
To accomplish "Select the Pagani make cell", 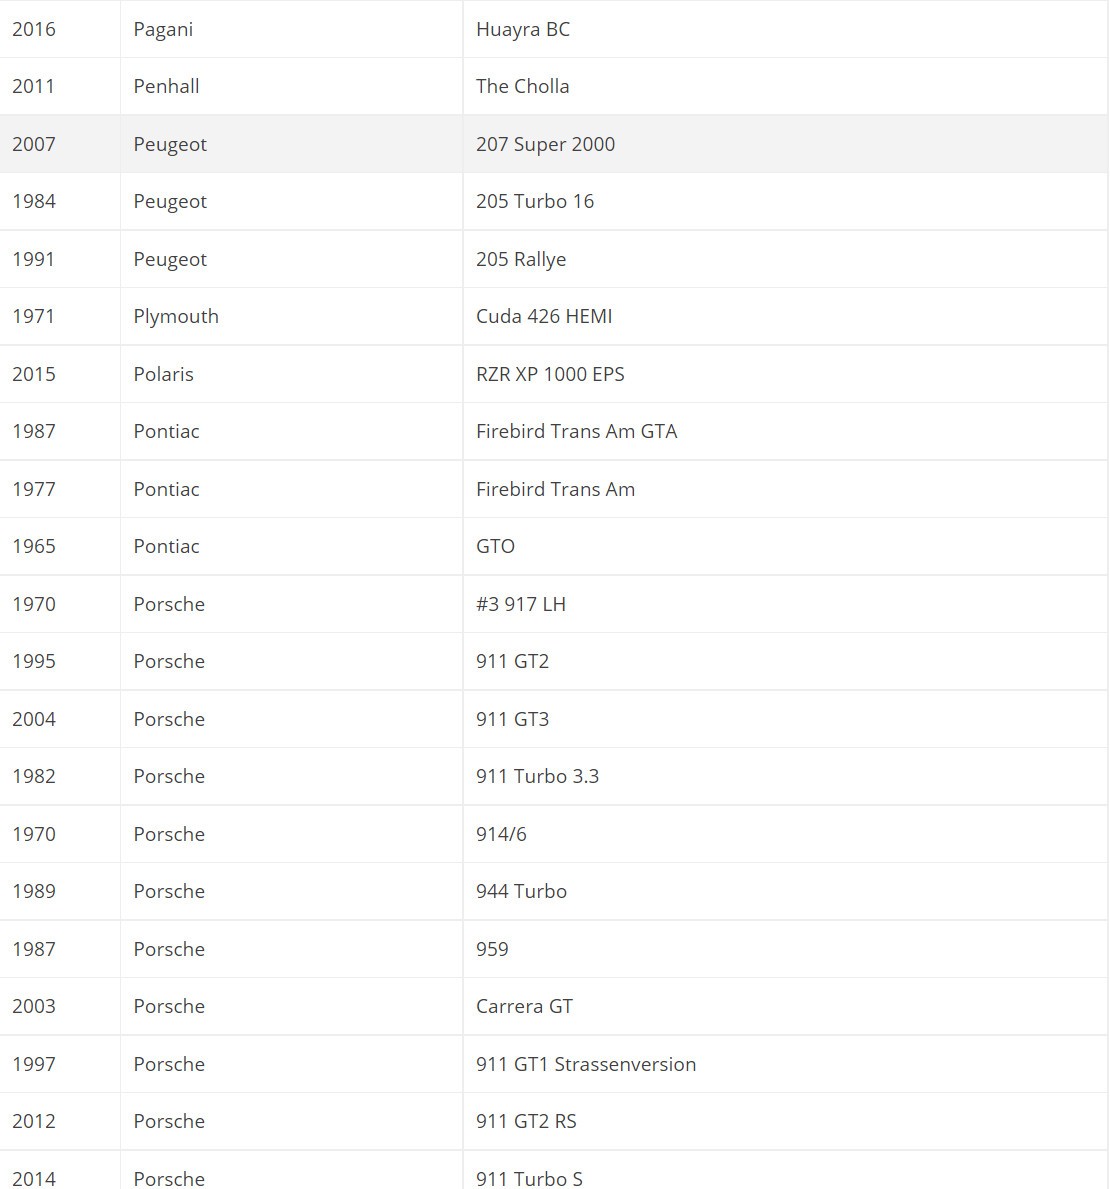I will coord(163,29).
